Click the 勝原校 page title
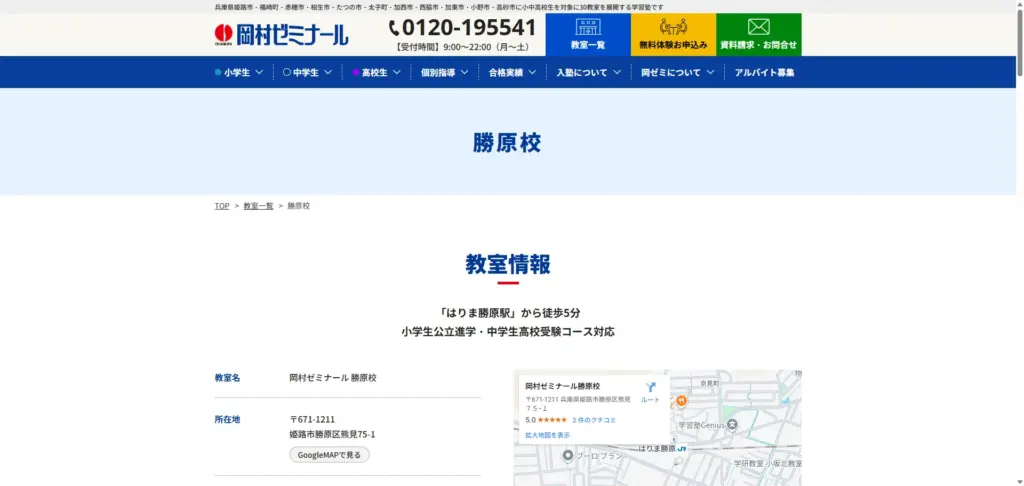The height and width of the screenshot is (486, 1024). [507, 143]
